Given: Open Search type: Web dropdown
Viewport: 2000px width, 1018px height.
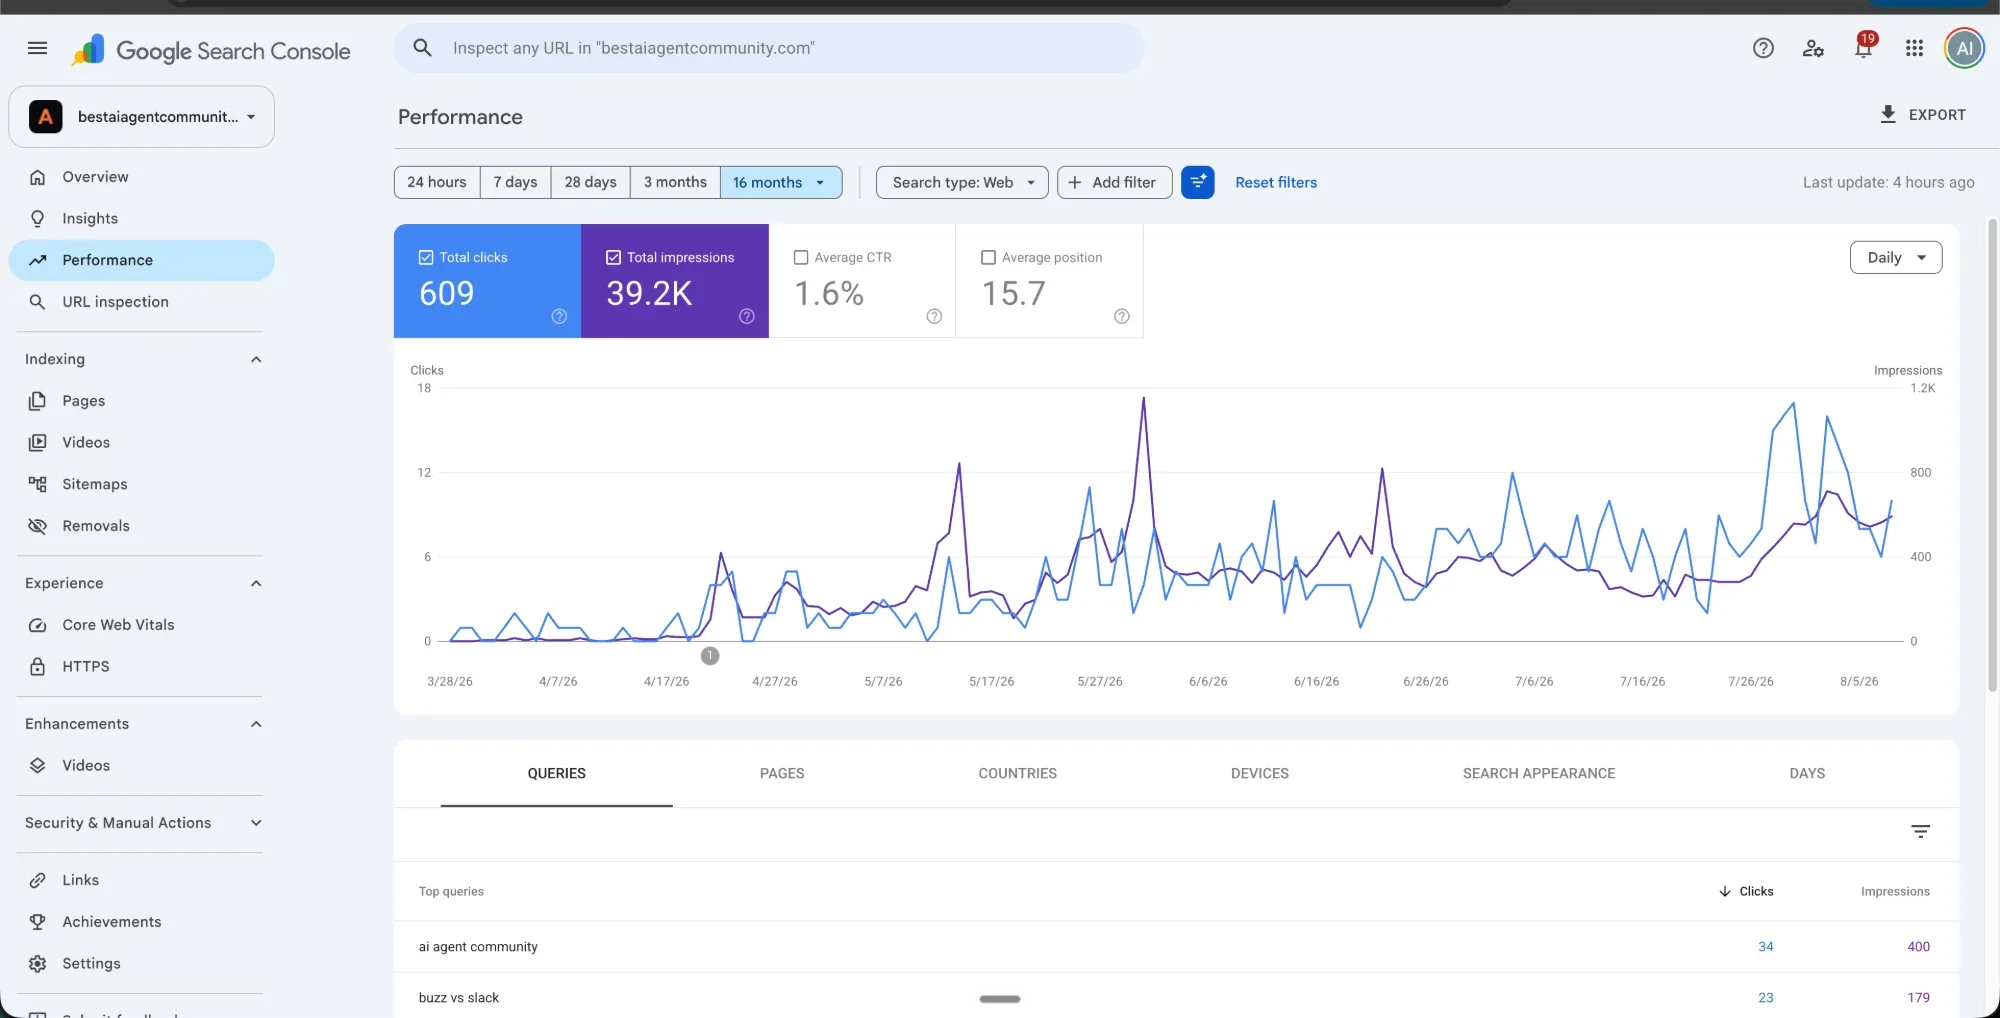Looking at the screenshot, I should coord(962,182).
